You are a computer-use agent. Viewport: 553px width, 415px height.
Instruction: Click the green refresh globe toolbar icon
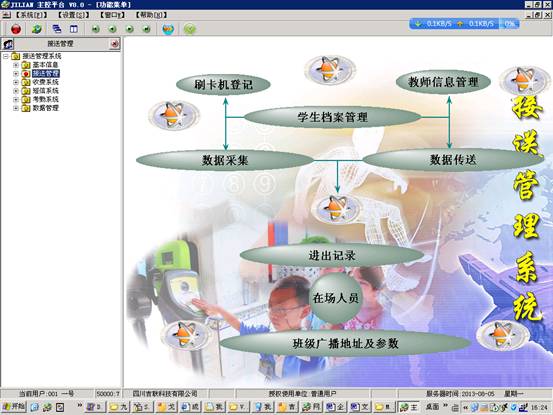[x=36, y=29]
